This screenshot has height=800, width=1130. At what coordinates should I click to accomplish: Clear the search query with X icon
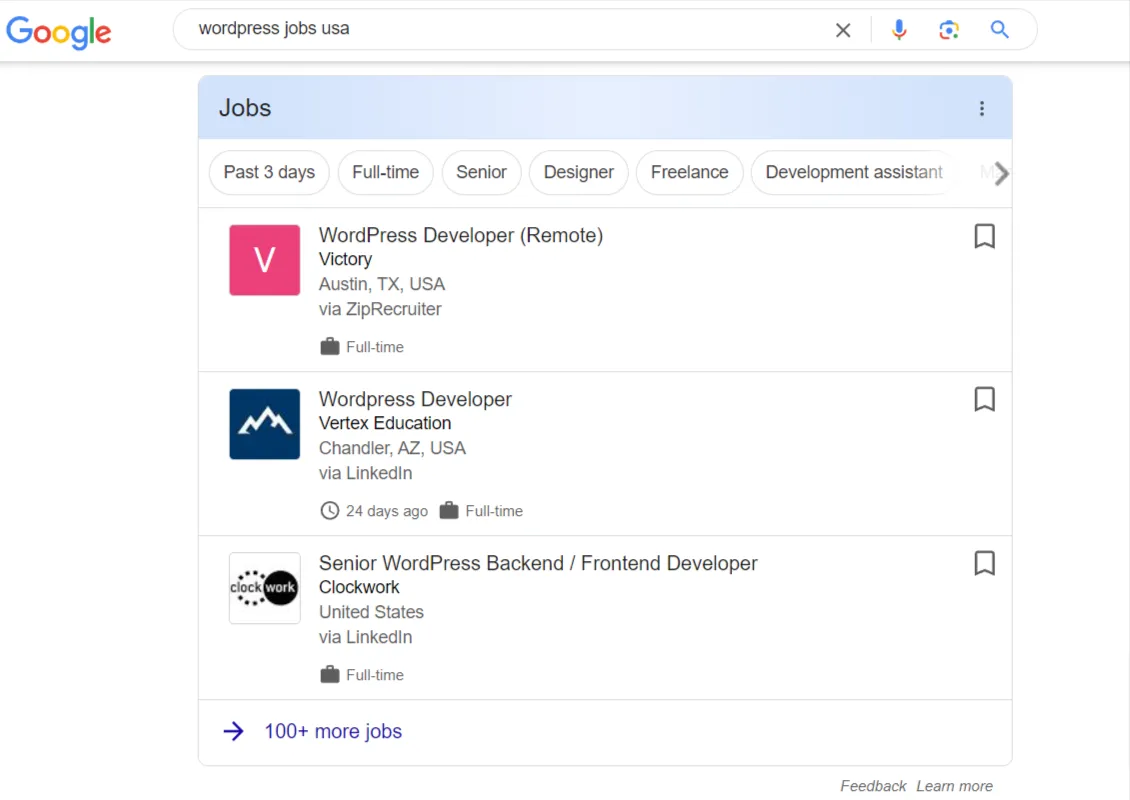tap(842, 30)
